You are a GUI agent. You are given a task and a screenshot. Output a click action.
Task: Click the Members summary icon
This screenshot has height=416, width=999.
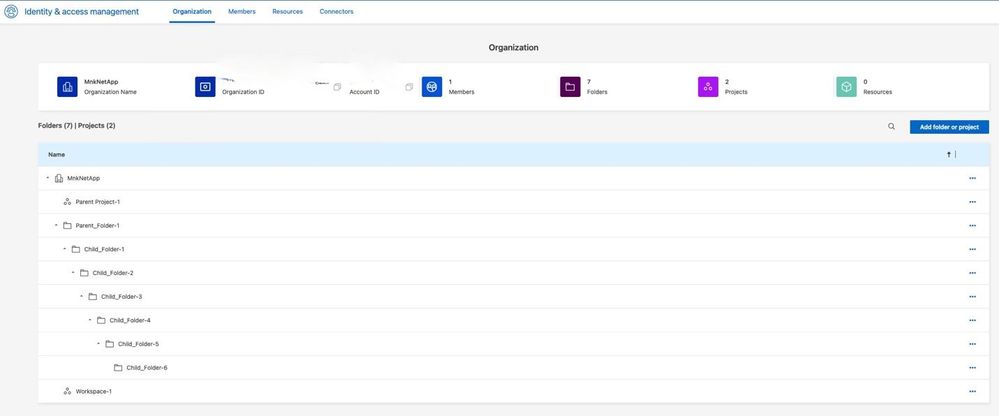tap(432, 87)
